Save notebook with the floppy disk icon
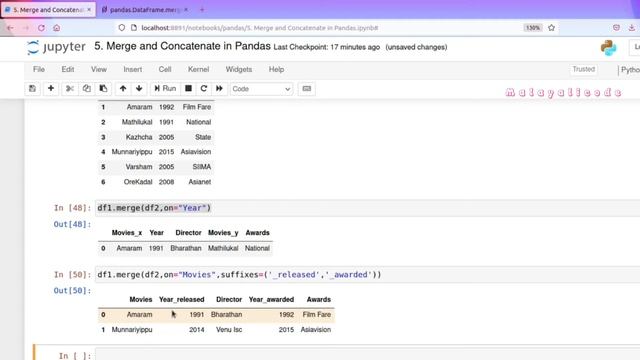Screen dimensions: 640x360 pos(32,89)
